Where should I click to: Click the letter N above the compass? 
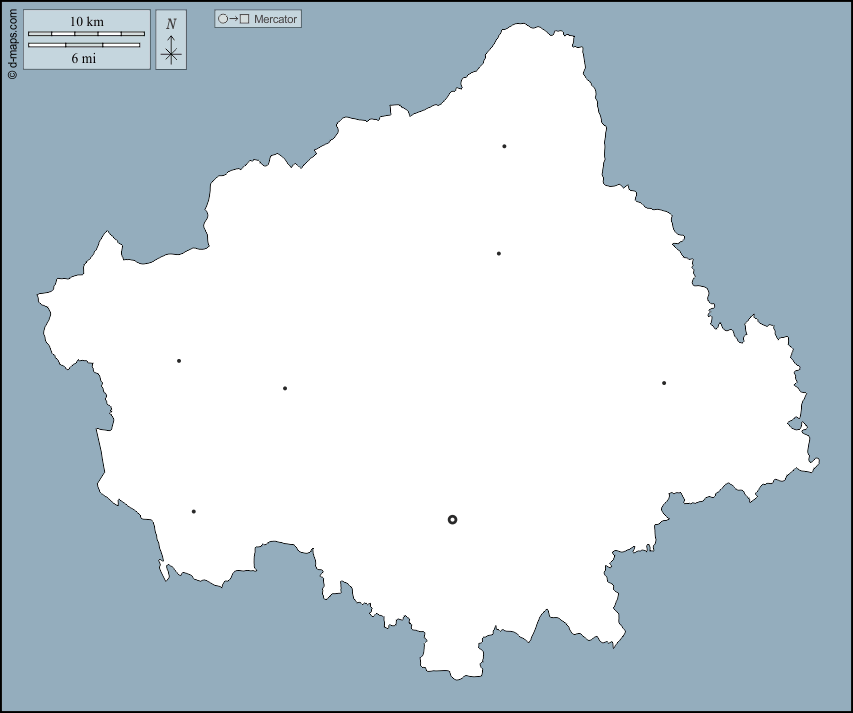(x=171, y=24)
